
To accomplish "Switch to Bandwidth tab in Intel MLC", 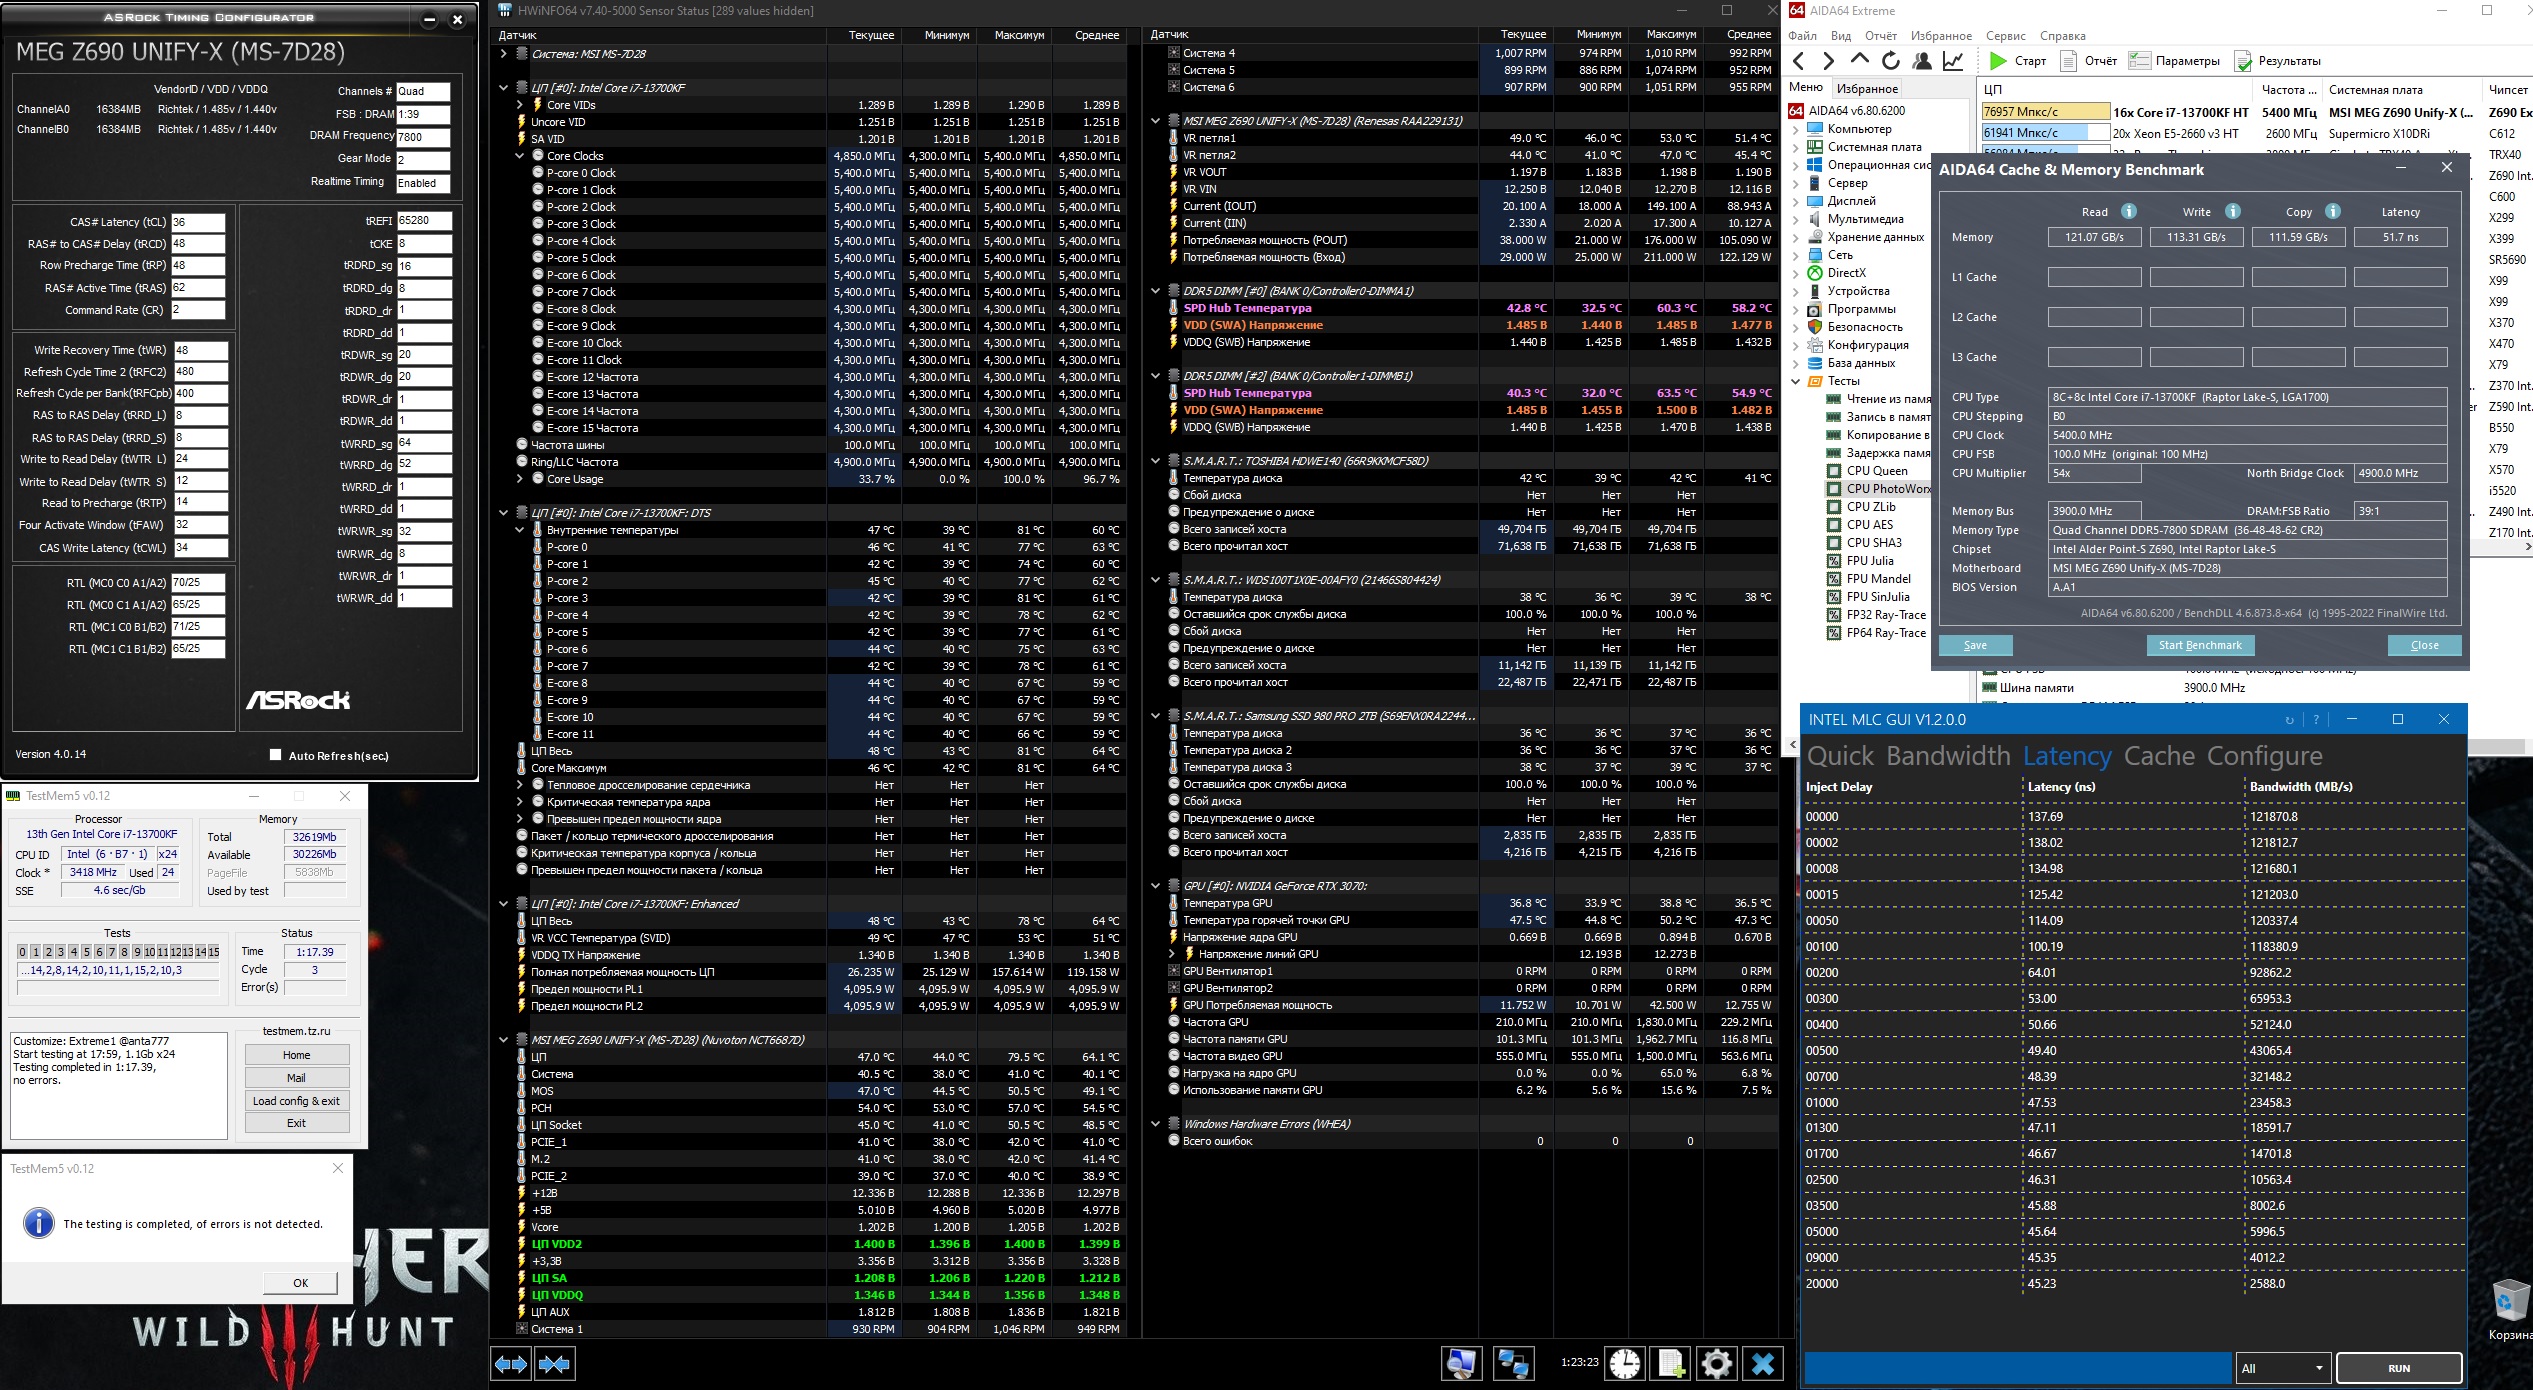I will (x=1948, y=756).
